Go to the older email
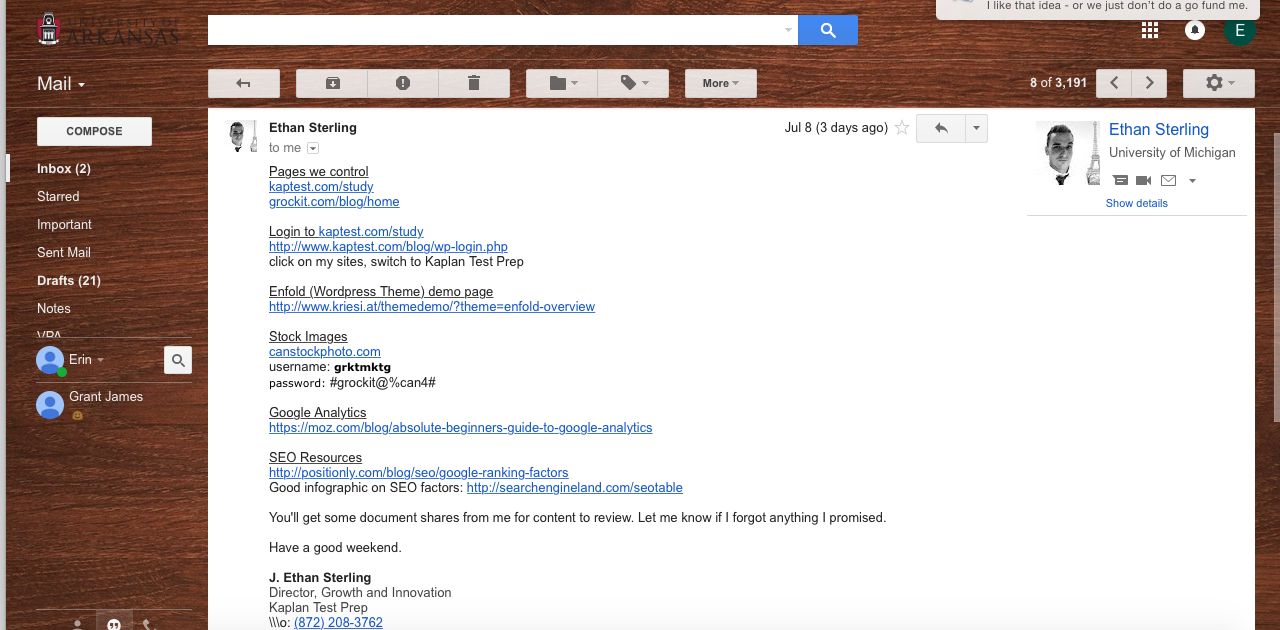The image size is (1280, 630). tap(1150, 83)
